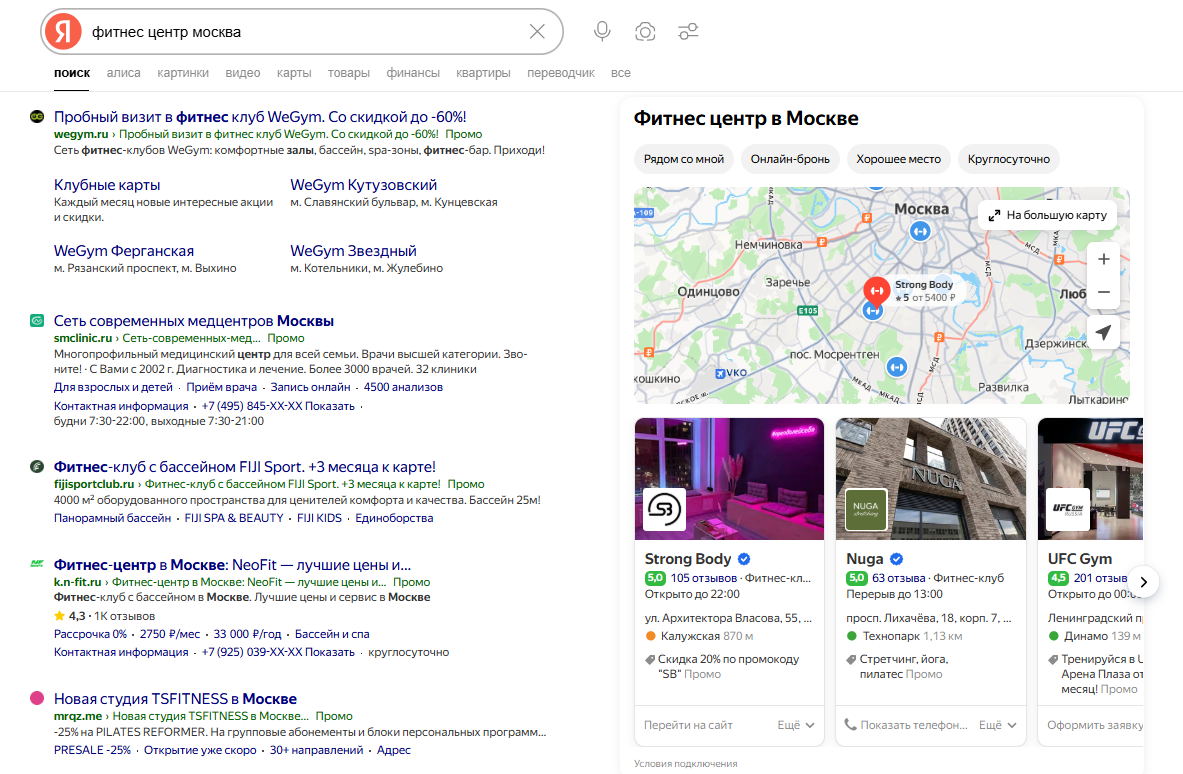Open Панорамный бассейн sitelink
This screenshot has height=774, width=1183.
point(112,518)
